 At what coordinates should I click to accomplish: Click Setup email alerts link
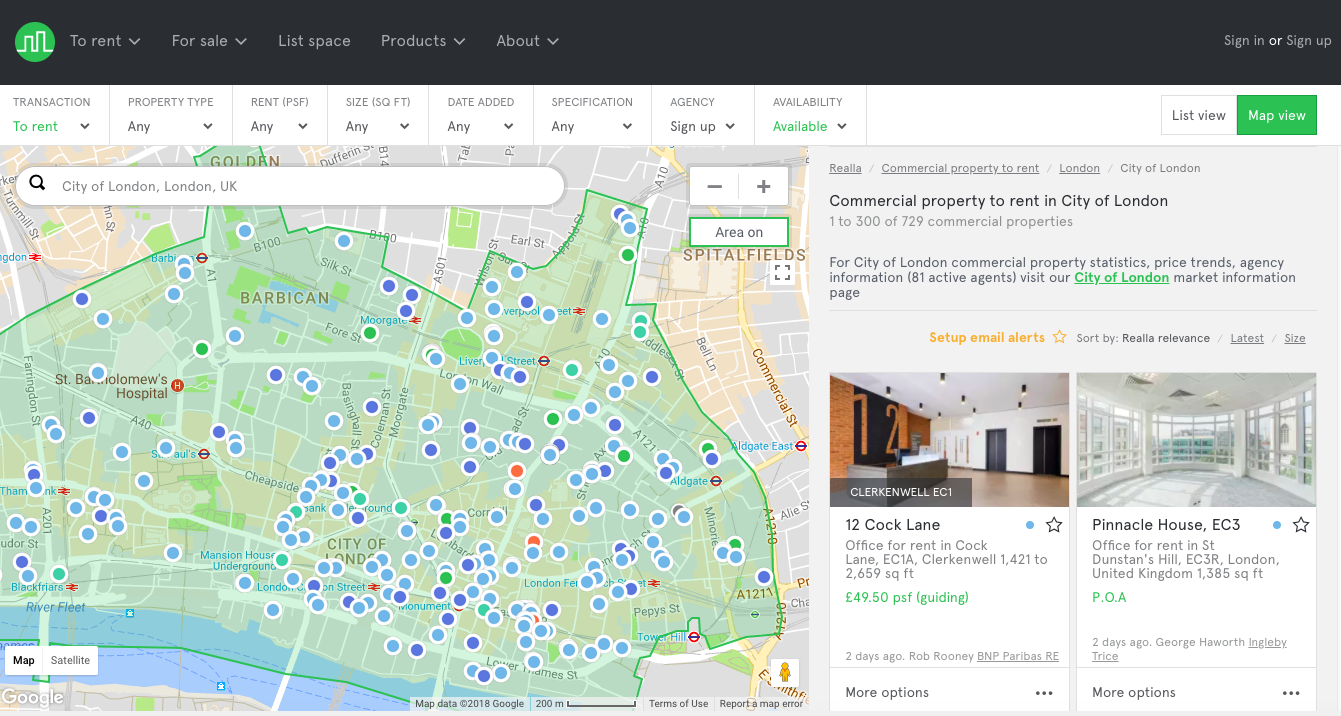[x=986, y=338]
